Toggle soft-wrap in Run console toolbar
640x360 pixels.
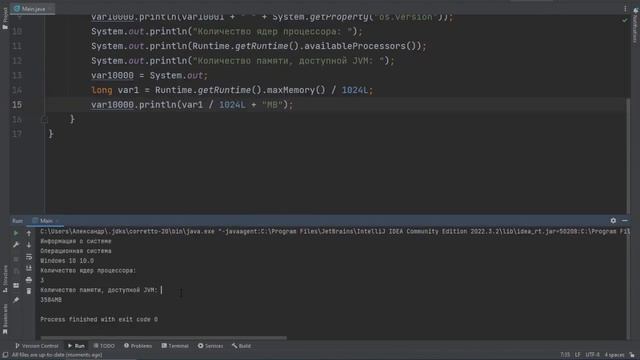click(29, 256)
